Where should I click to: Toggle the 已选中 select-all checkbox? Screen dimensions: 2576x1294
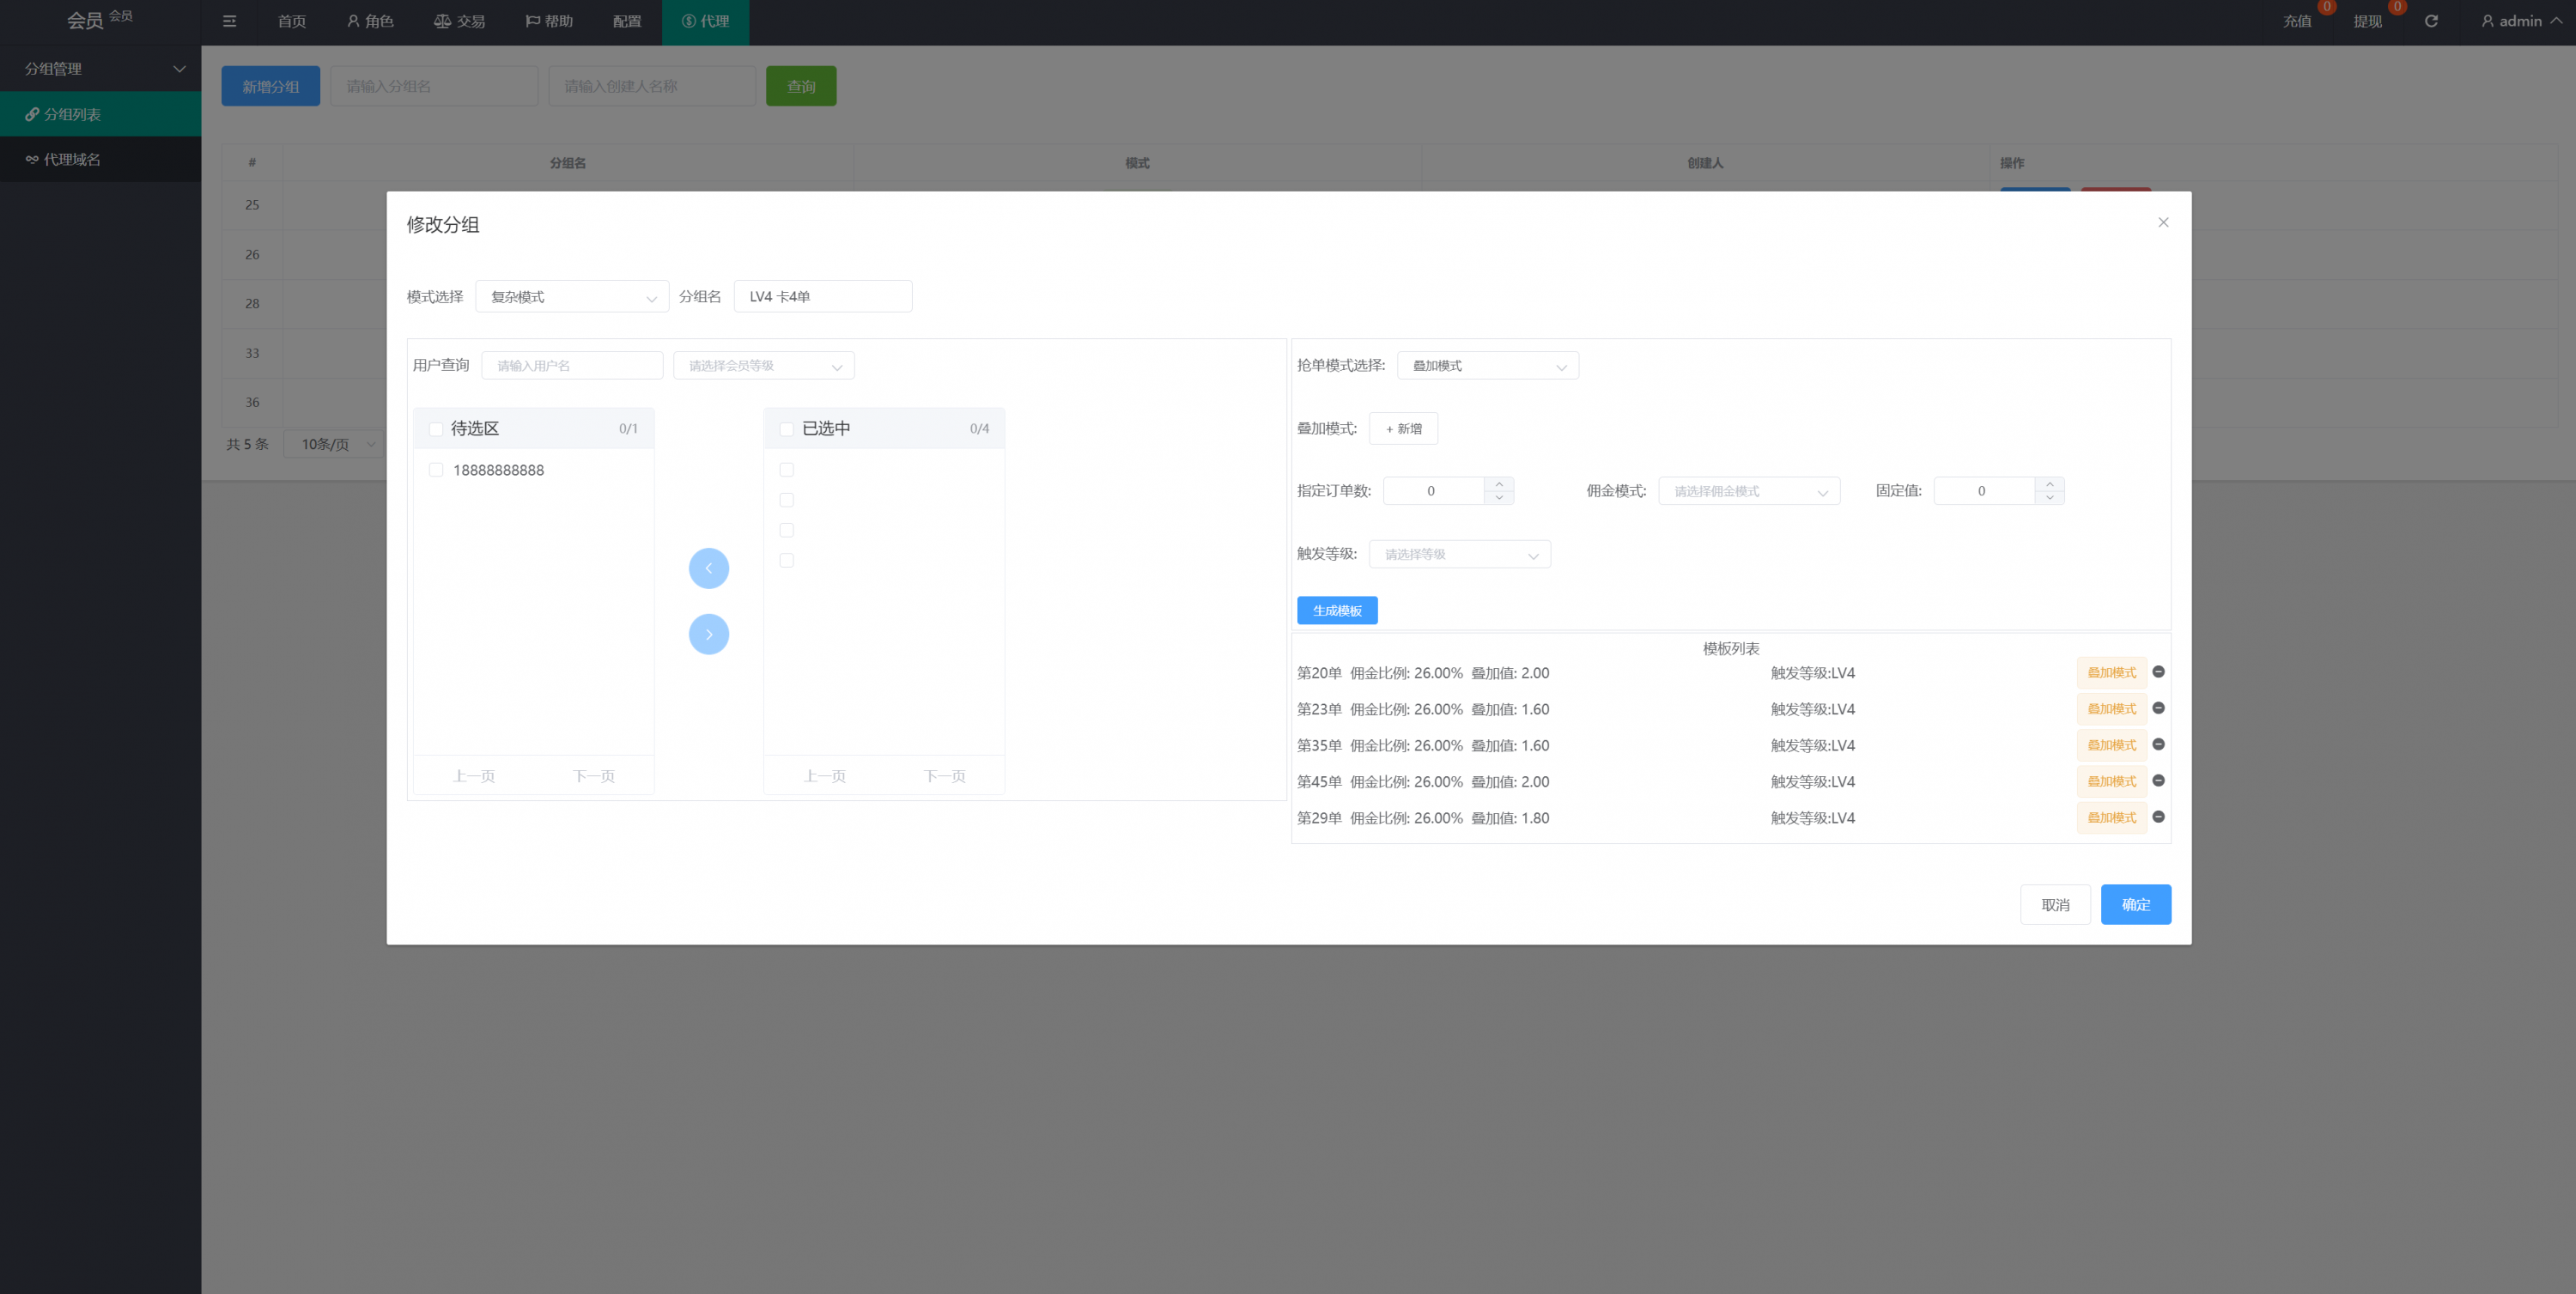(787, 429)
